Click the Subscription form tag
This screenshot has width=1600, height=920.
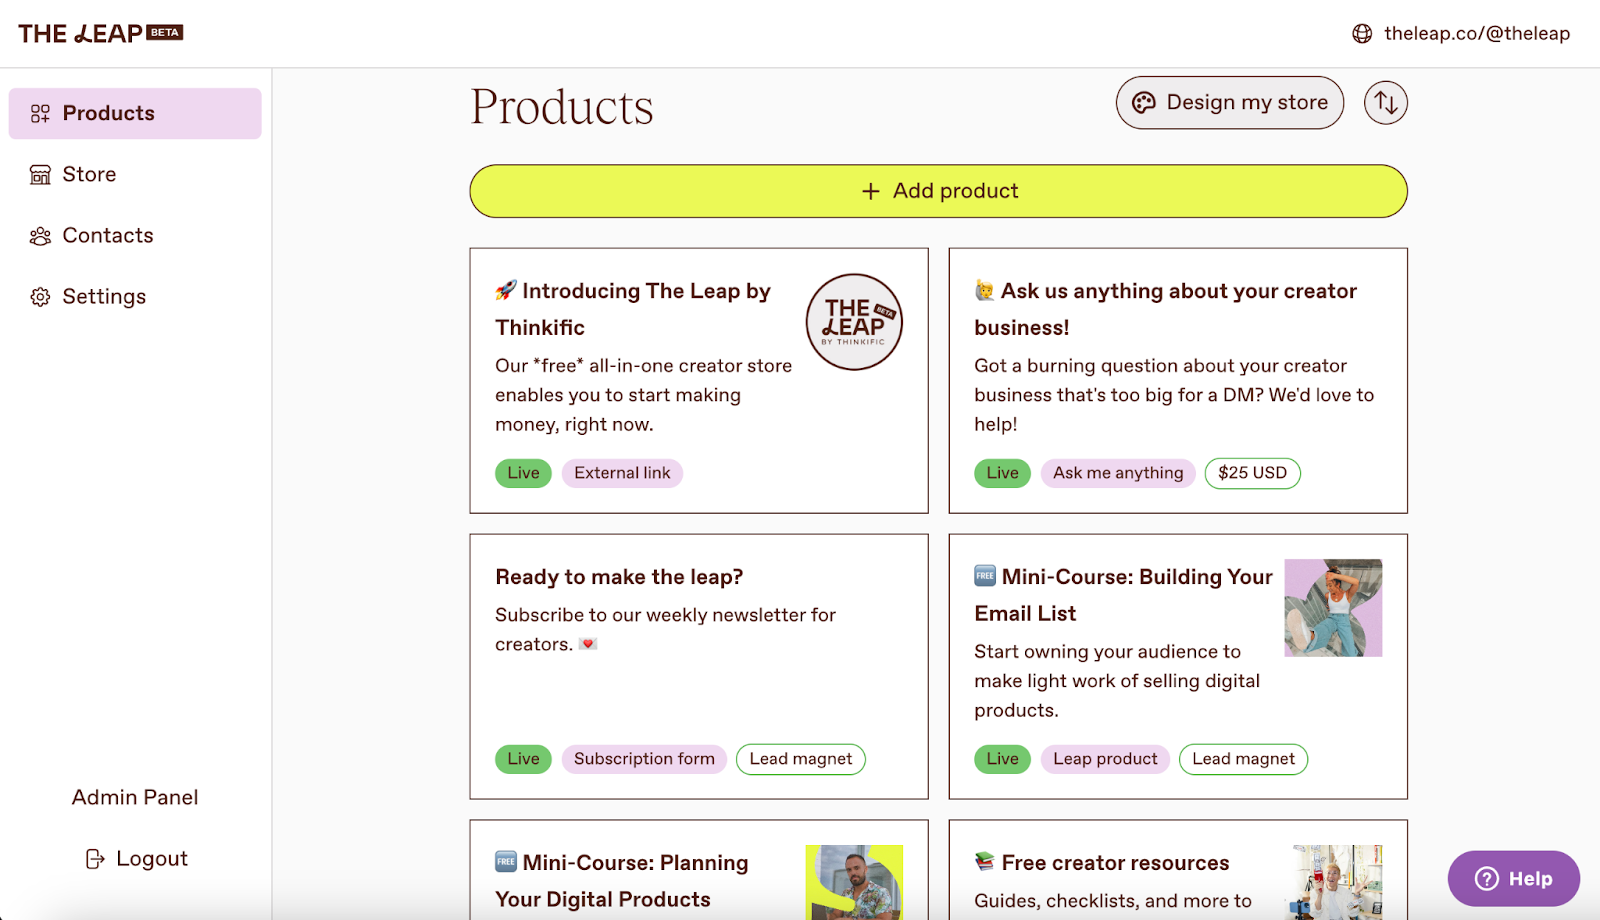[644, 759]
